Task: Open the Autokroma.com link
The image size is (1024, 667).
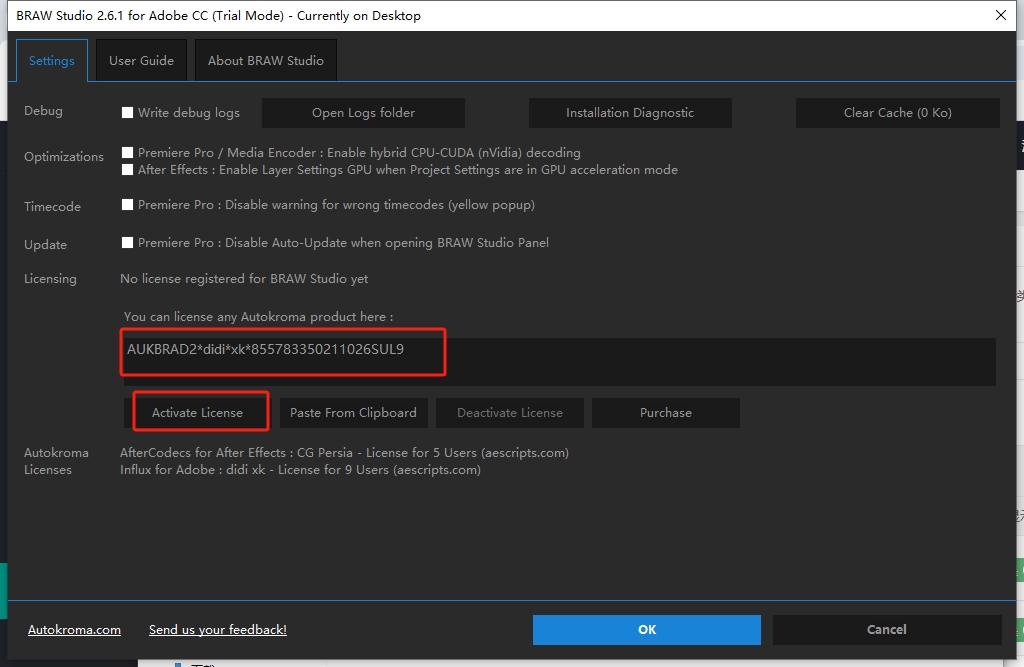Action: click(74, 630)
